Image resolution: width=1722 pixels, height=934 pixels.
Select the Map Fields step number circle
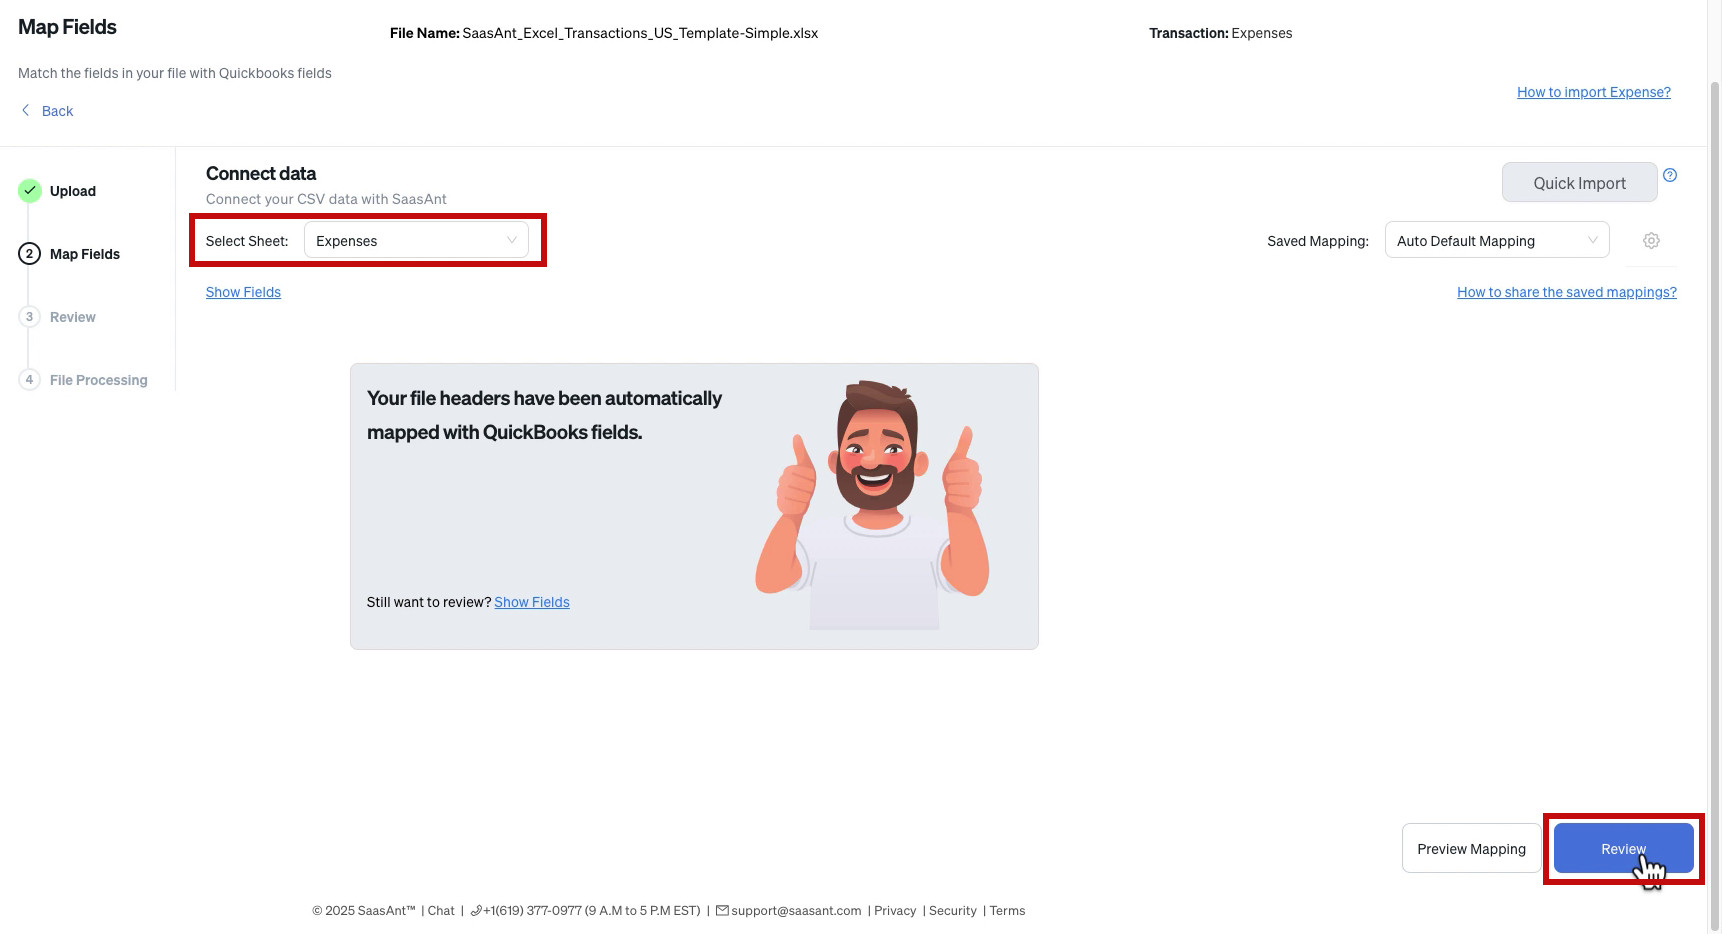30,254
